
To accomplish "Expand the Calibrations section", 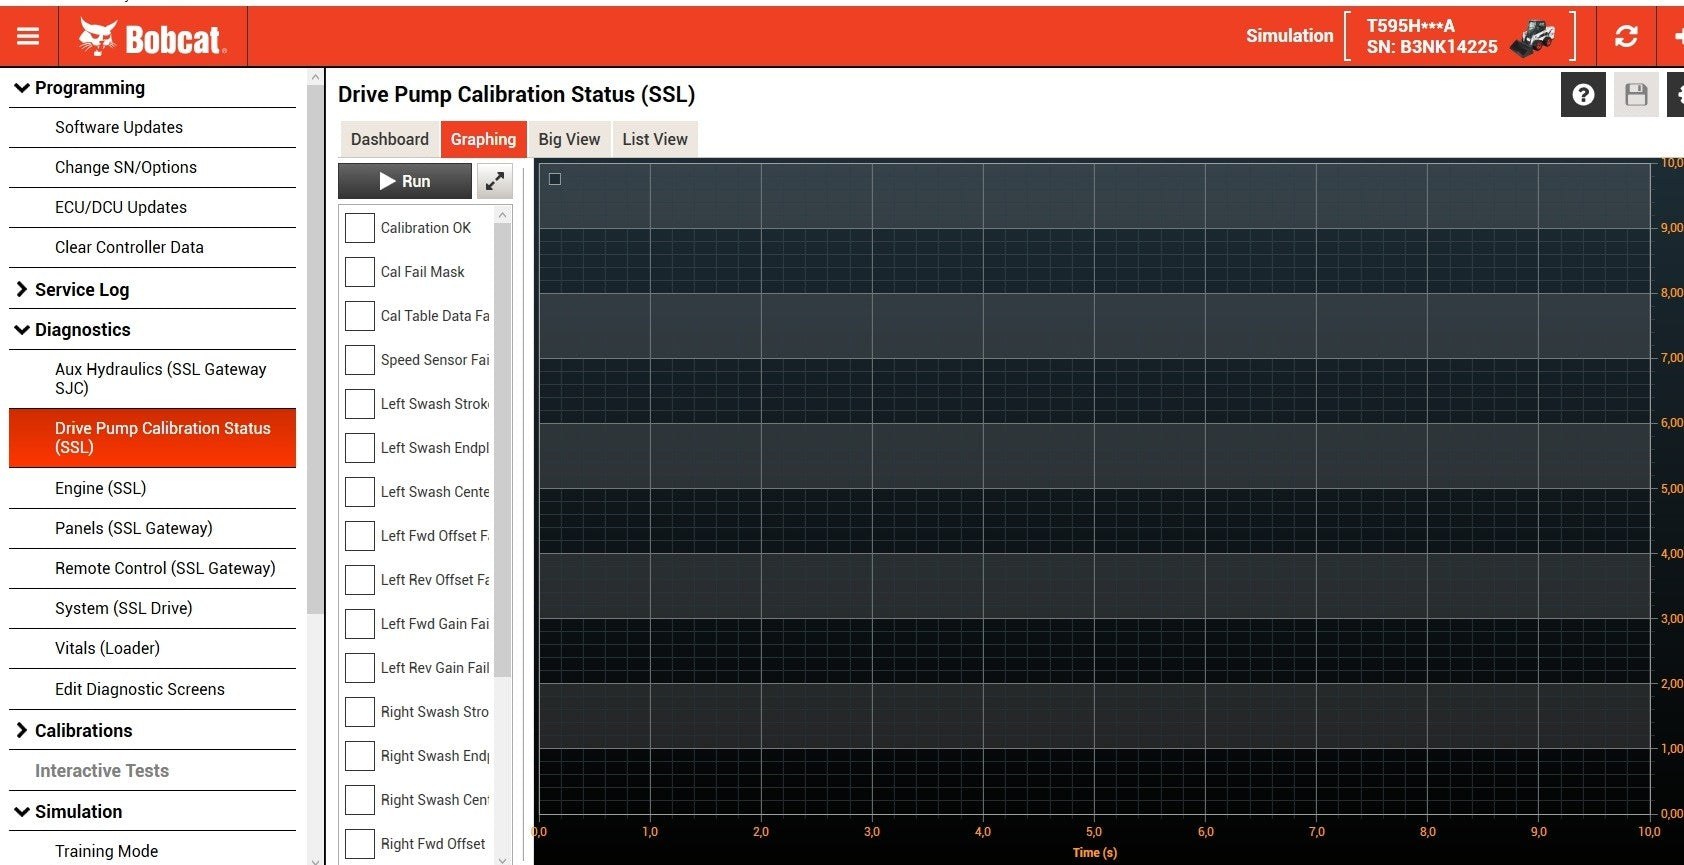I will [x=21, y=730].
